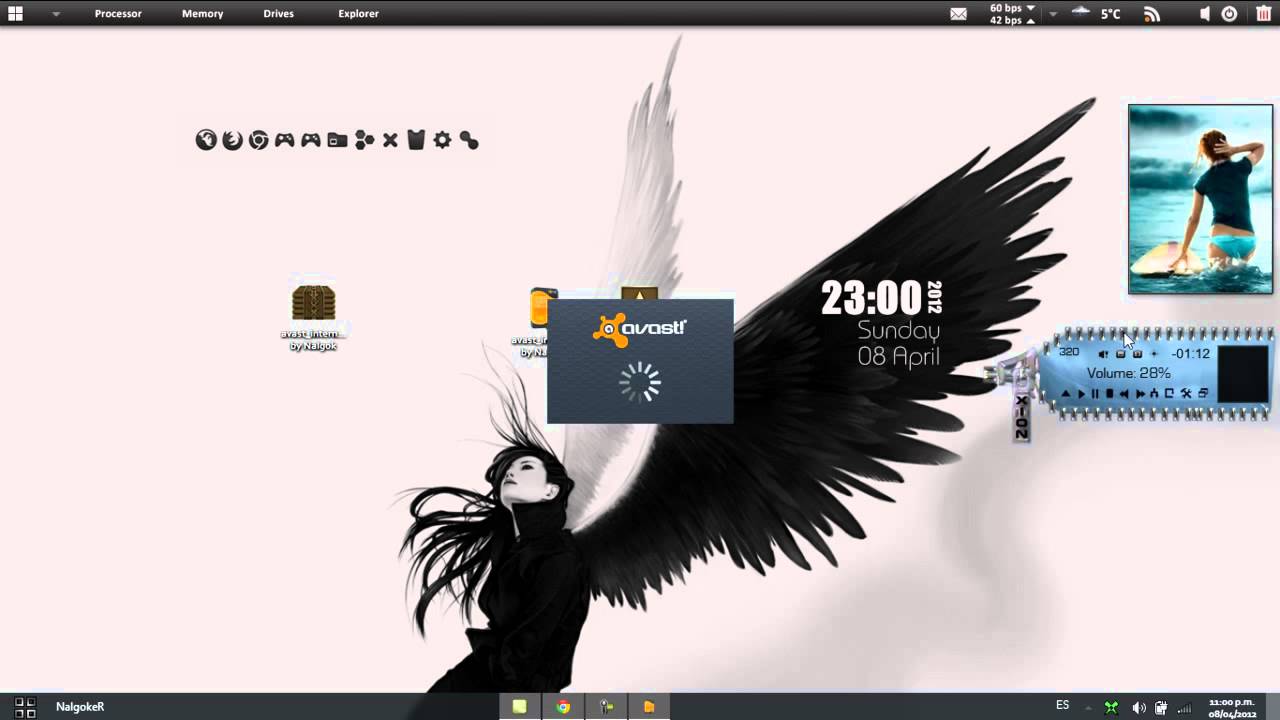Launch Chrome from the desktop dock
The height and width of the screenshot is (720, 1280).
[x=258, y=140]
